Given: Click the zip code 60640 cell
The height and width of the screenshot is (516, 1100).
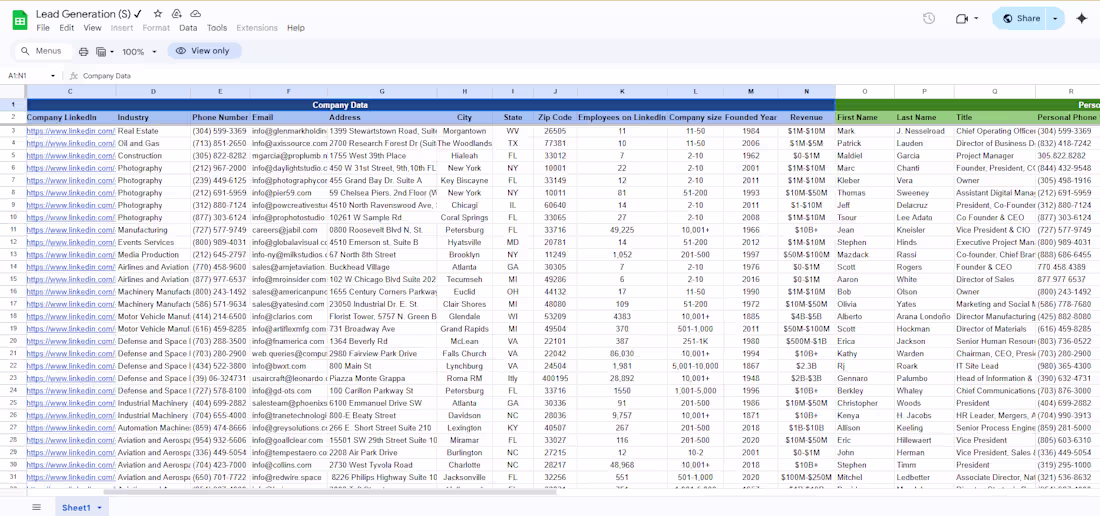Looking at the screenshot, I should click(x=555, y=205).
